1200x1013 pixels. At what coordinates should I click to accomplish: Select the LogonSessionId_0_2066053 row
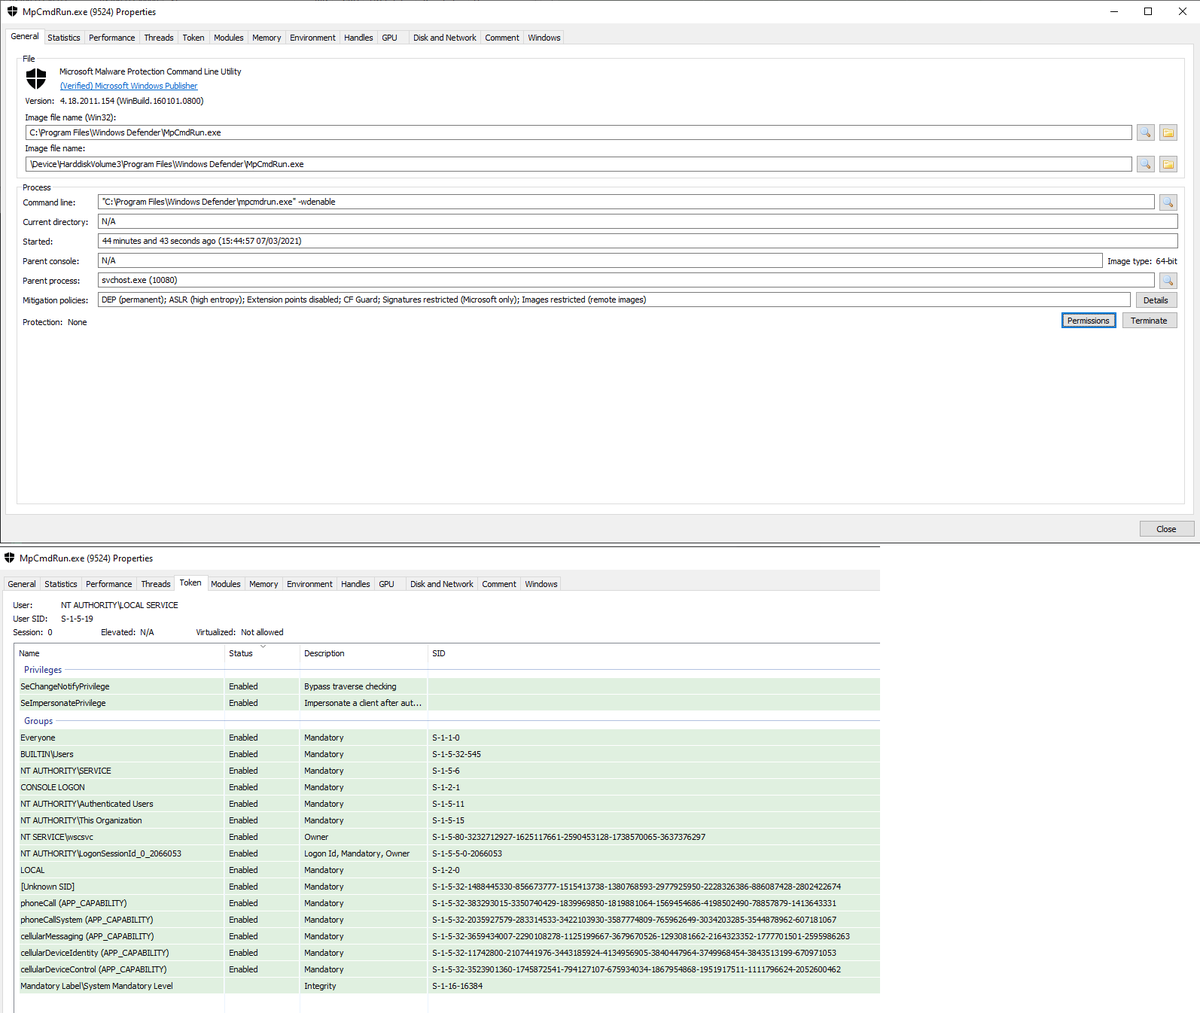[447, 853]
